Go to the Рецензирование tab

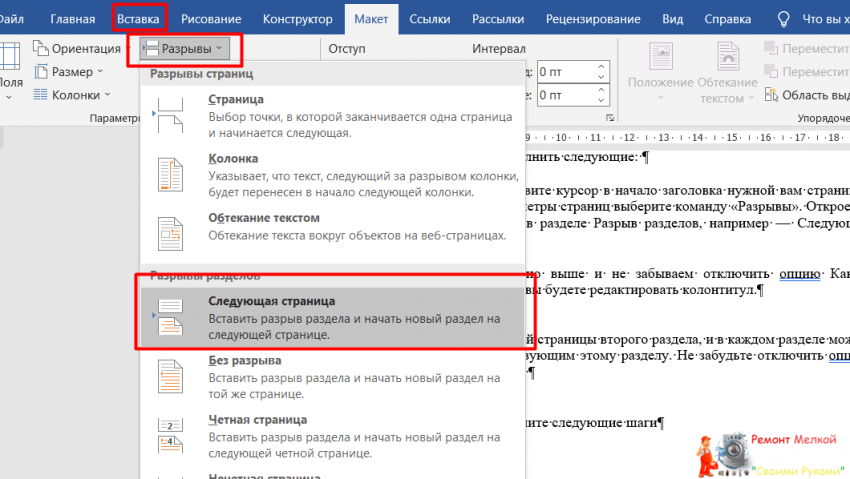(x=579, y=19)
